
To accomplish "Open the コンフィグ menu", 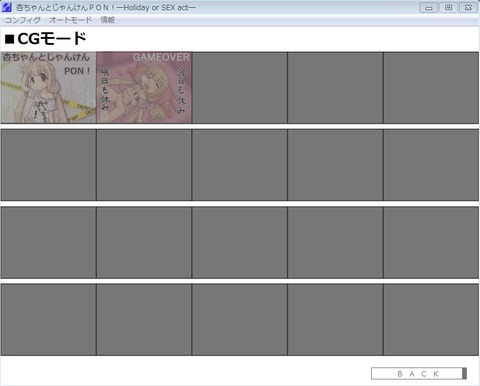I will tap(22, 20).
